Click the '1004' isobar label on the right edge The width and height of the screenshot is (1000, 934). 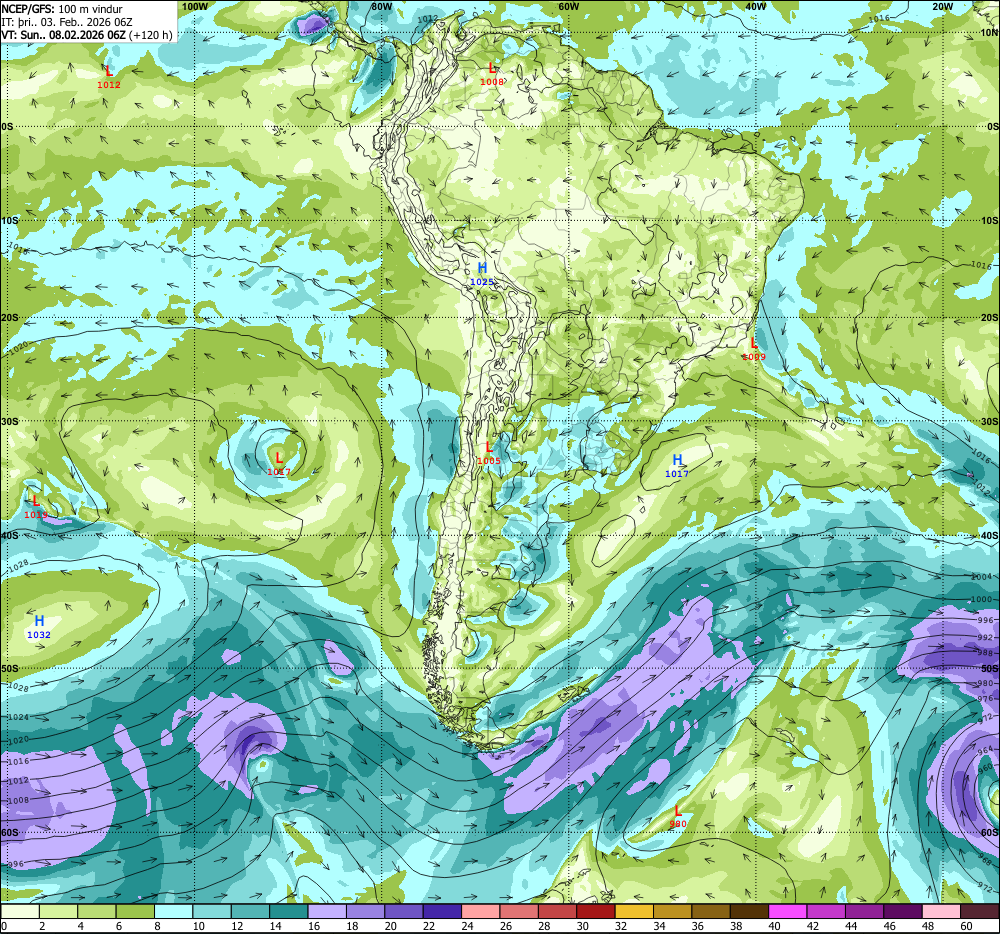[x=982, y=576]
